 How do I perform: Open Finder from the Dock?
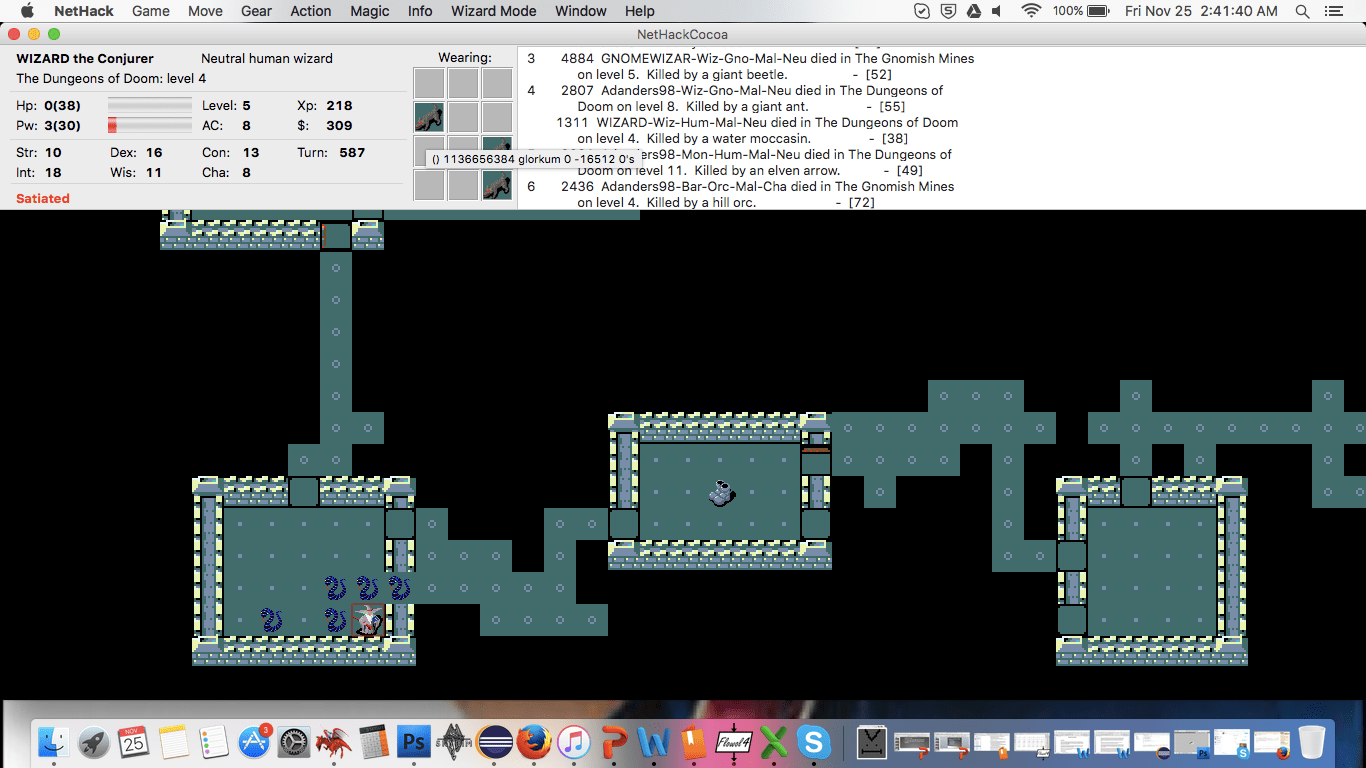click(x=54, y=742)
